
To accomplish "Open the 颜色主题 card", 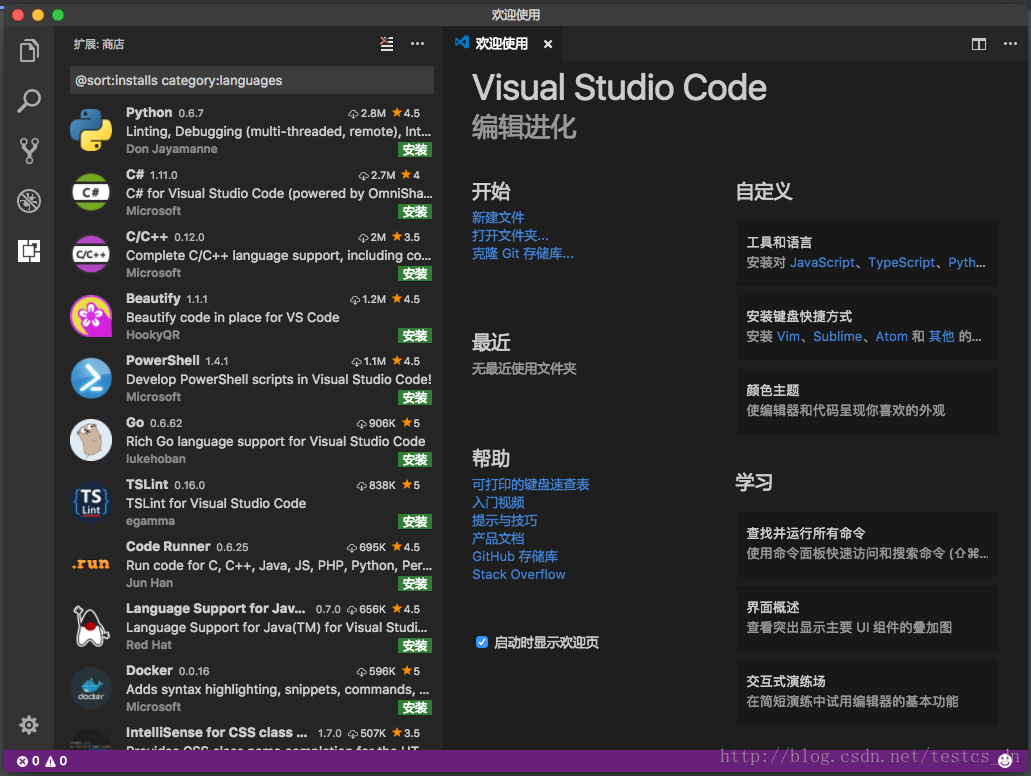I will (x=867, y=400).
